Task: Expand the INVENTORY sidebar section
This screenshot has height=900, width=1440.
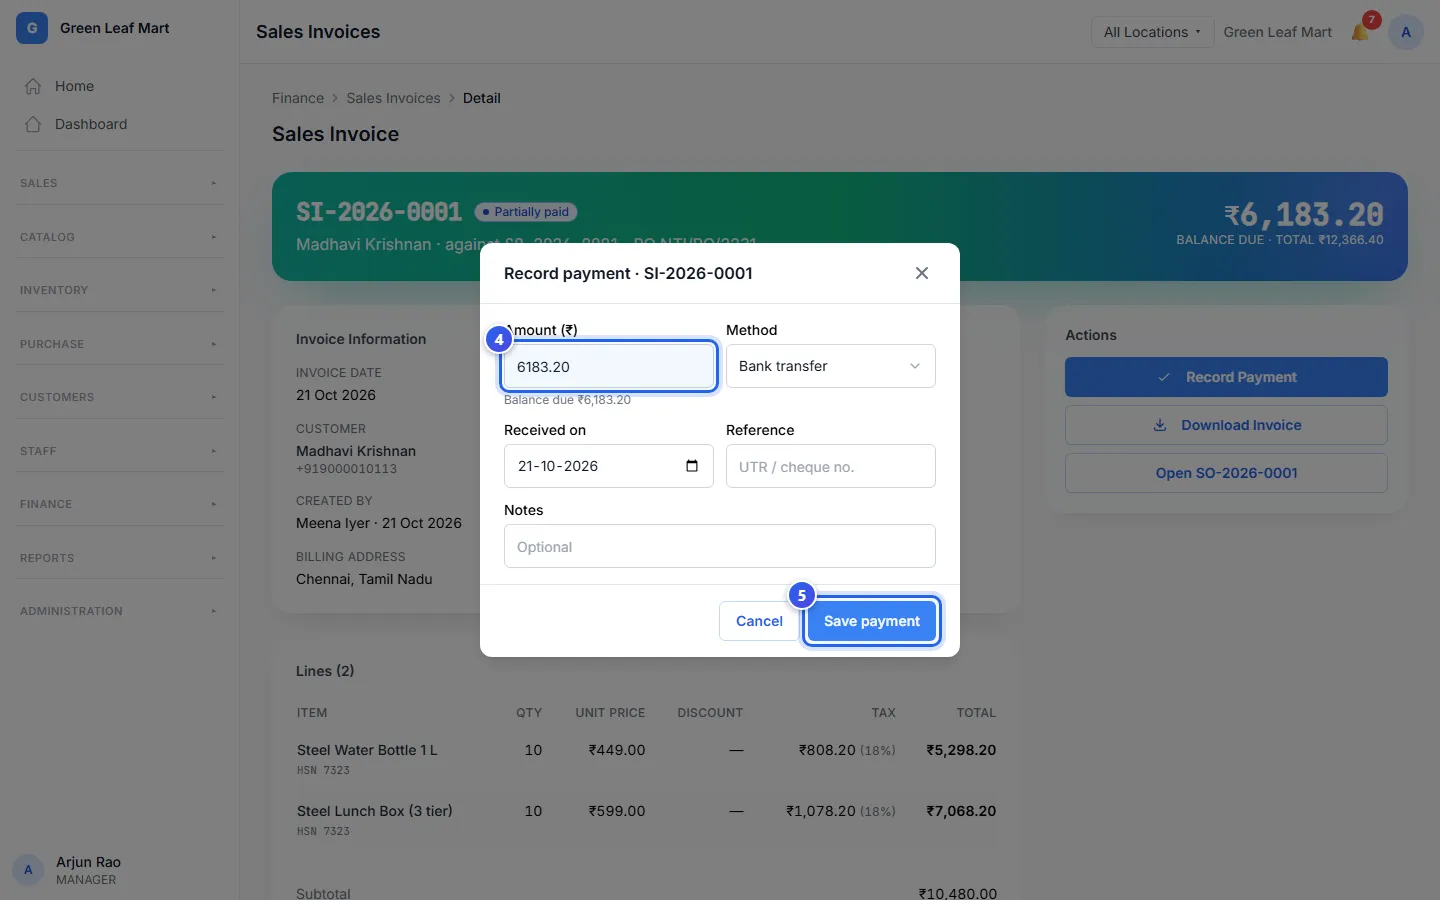Action: point(119,290)
